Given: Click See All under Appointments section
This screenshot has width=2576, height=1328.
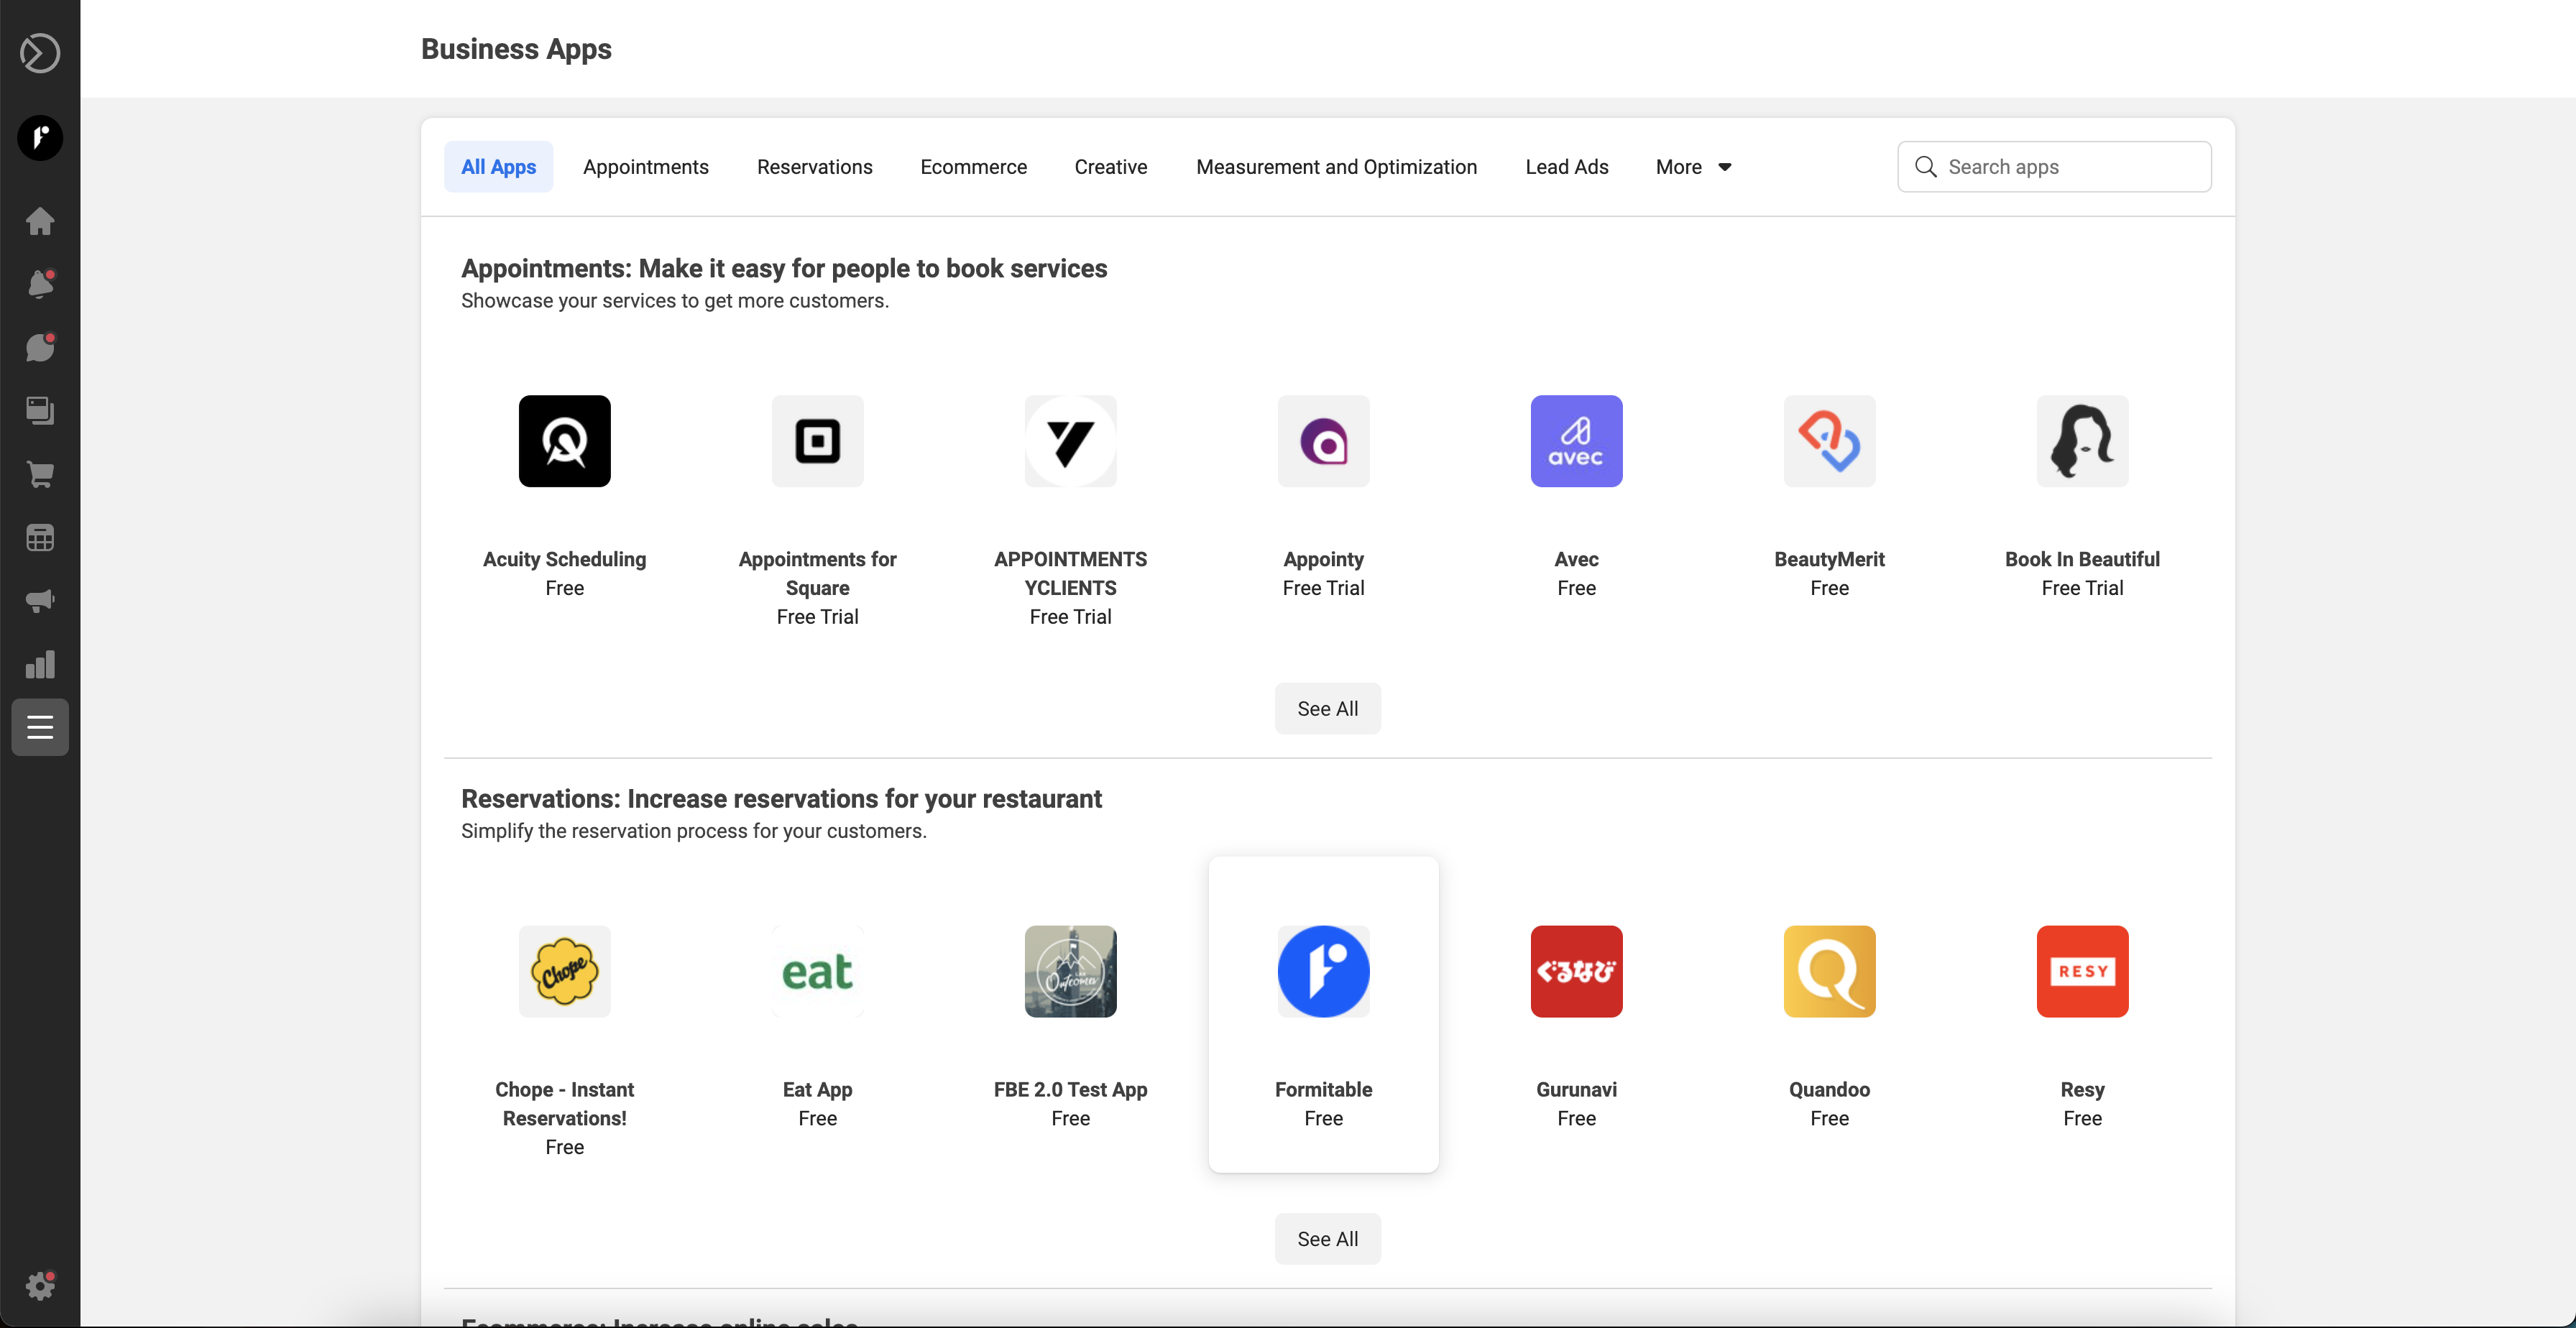Looking at the screenshot, I should pos(1327,708).
